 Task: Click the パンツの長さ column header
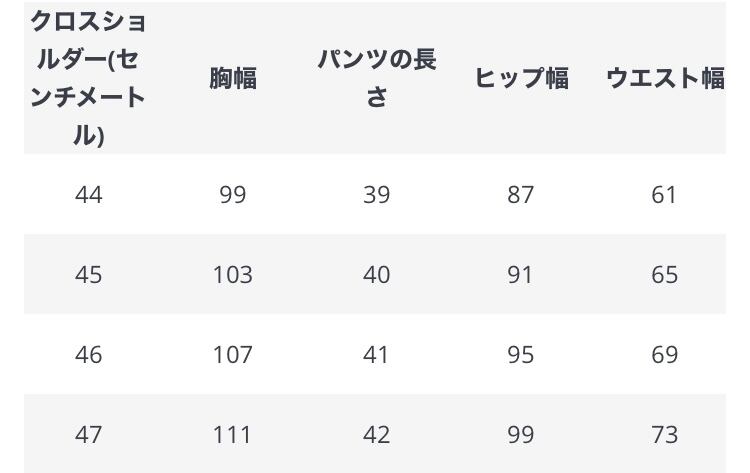pos(377,78)
